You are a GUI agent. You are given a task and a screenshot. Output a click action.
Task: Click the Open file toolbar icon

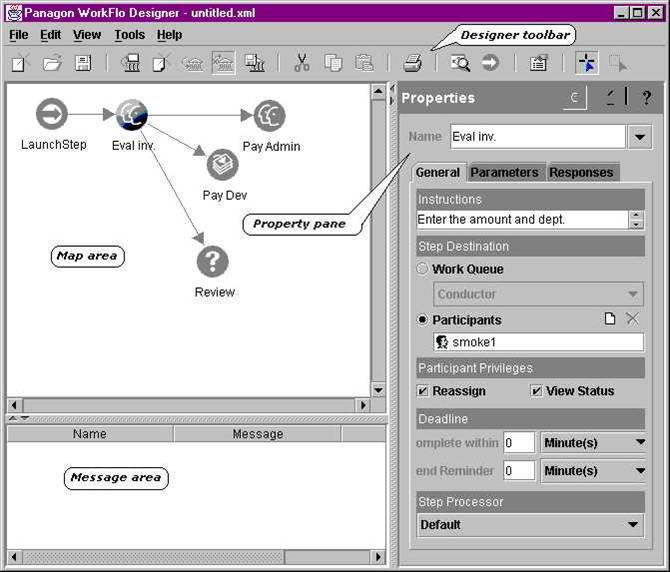coord(52,63)
